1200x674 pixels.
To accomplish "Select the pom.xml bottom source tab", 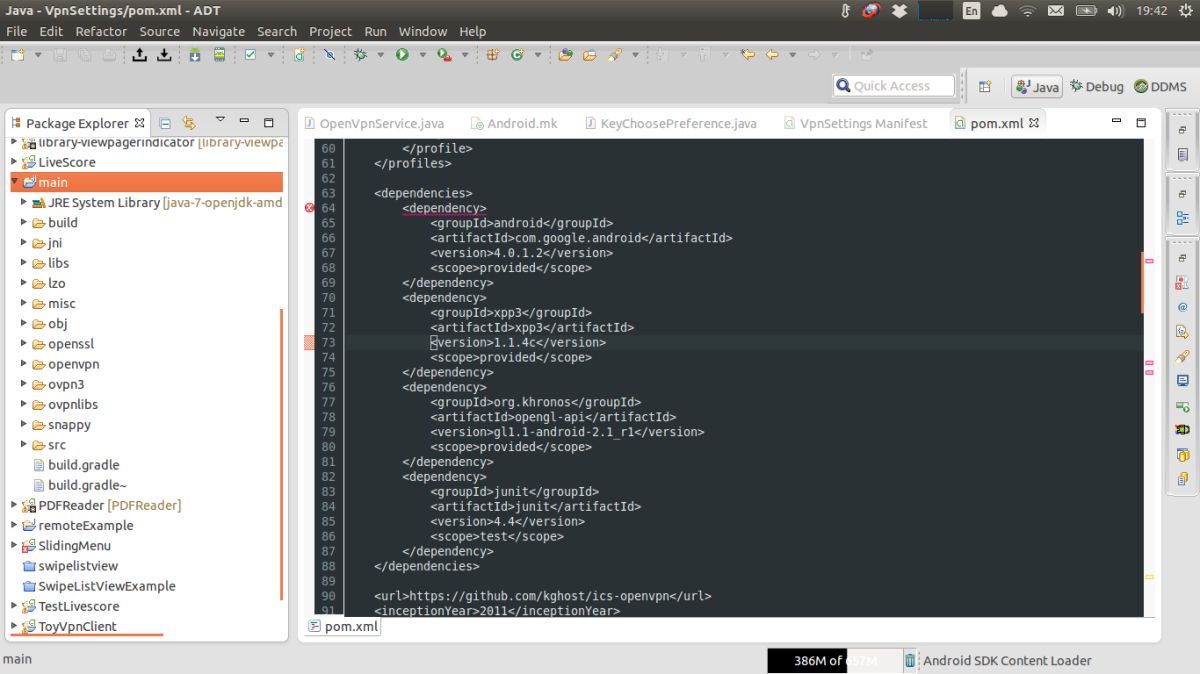I will (x=342, y=626).
